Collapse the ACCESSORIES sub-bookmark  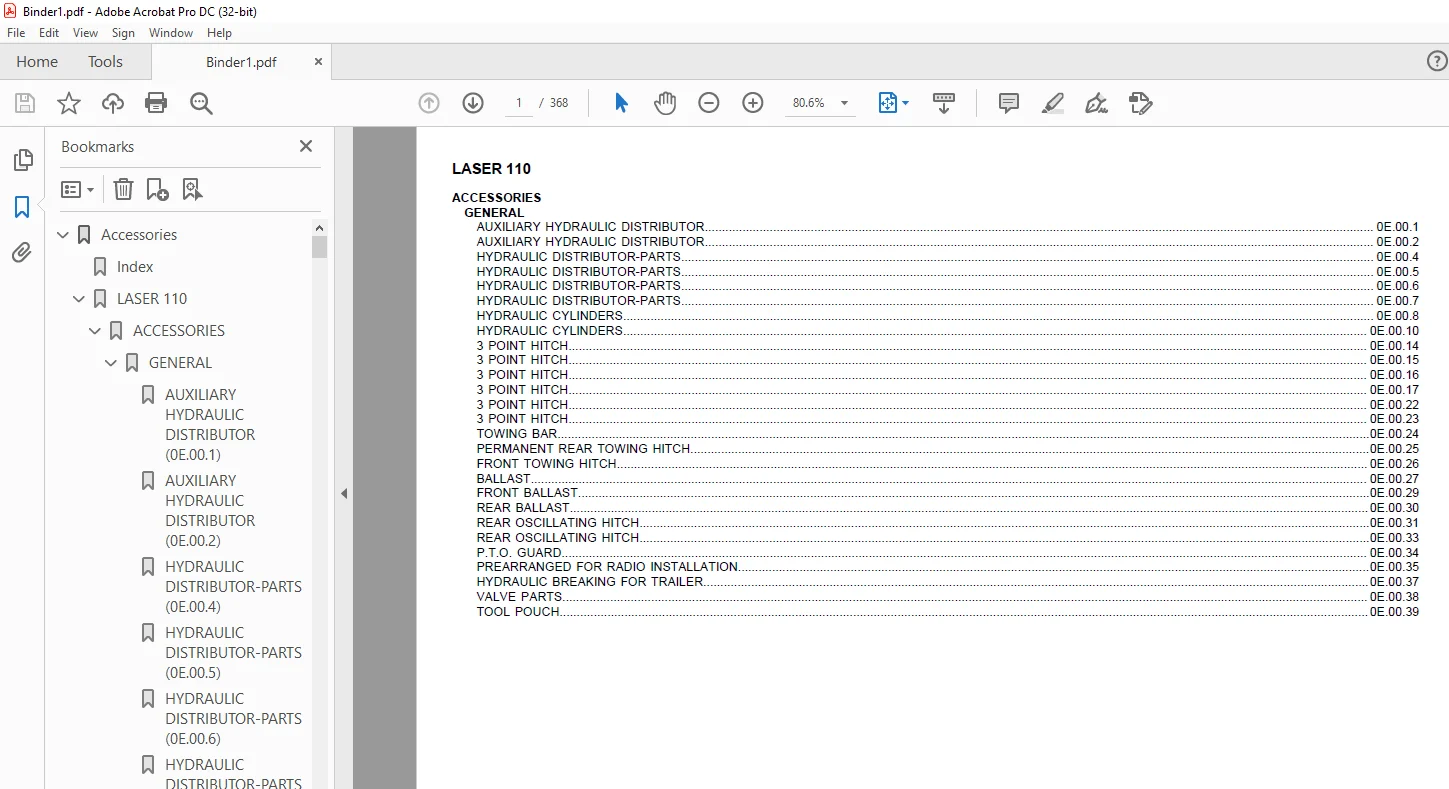click(x=96, y=331)
